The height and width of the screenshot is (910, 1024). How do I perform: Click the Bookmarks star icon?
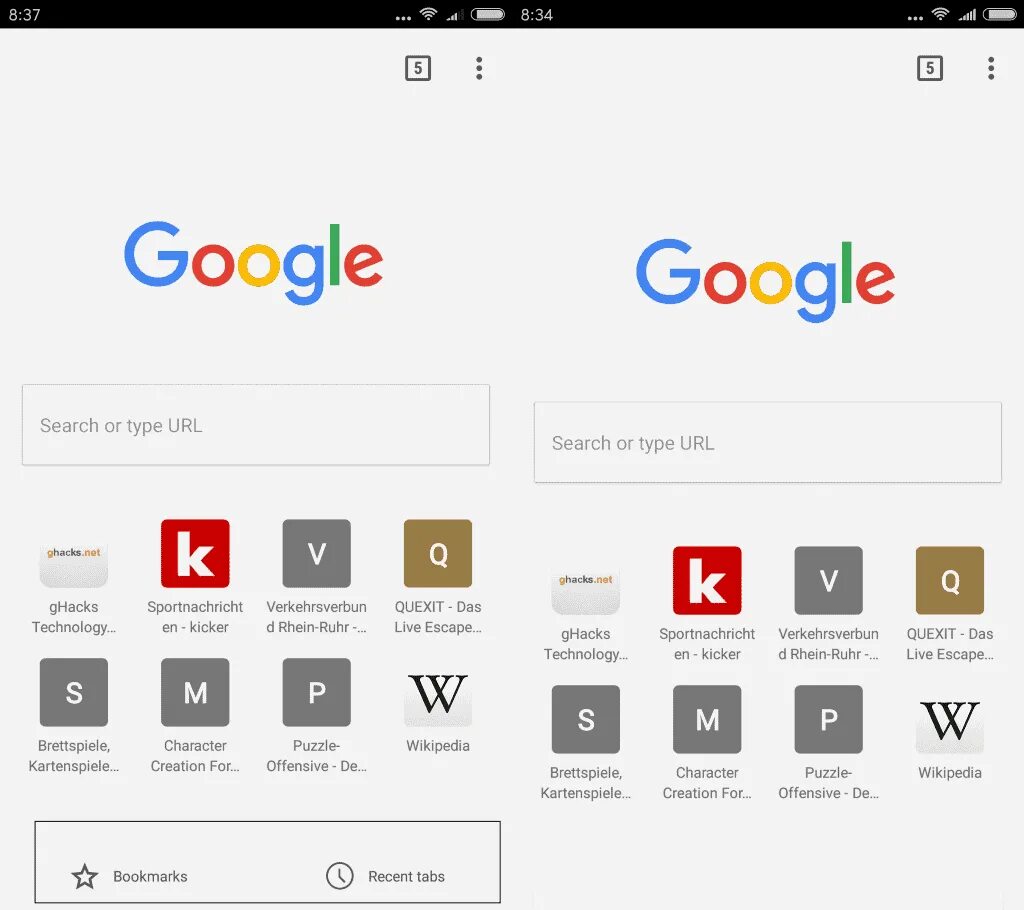click(x=84, y=877)
